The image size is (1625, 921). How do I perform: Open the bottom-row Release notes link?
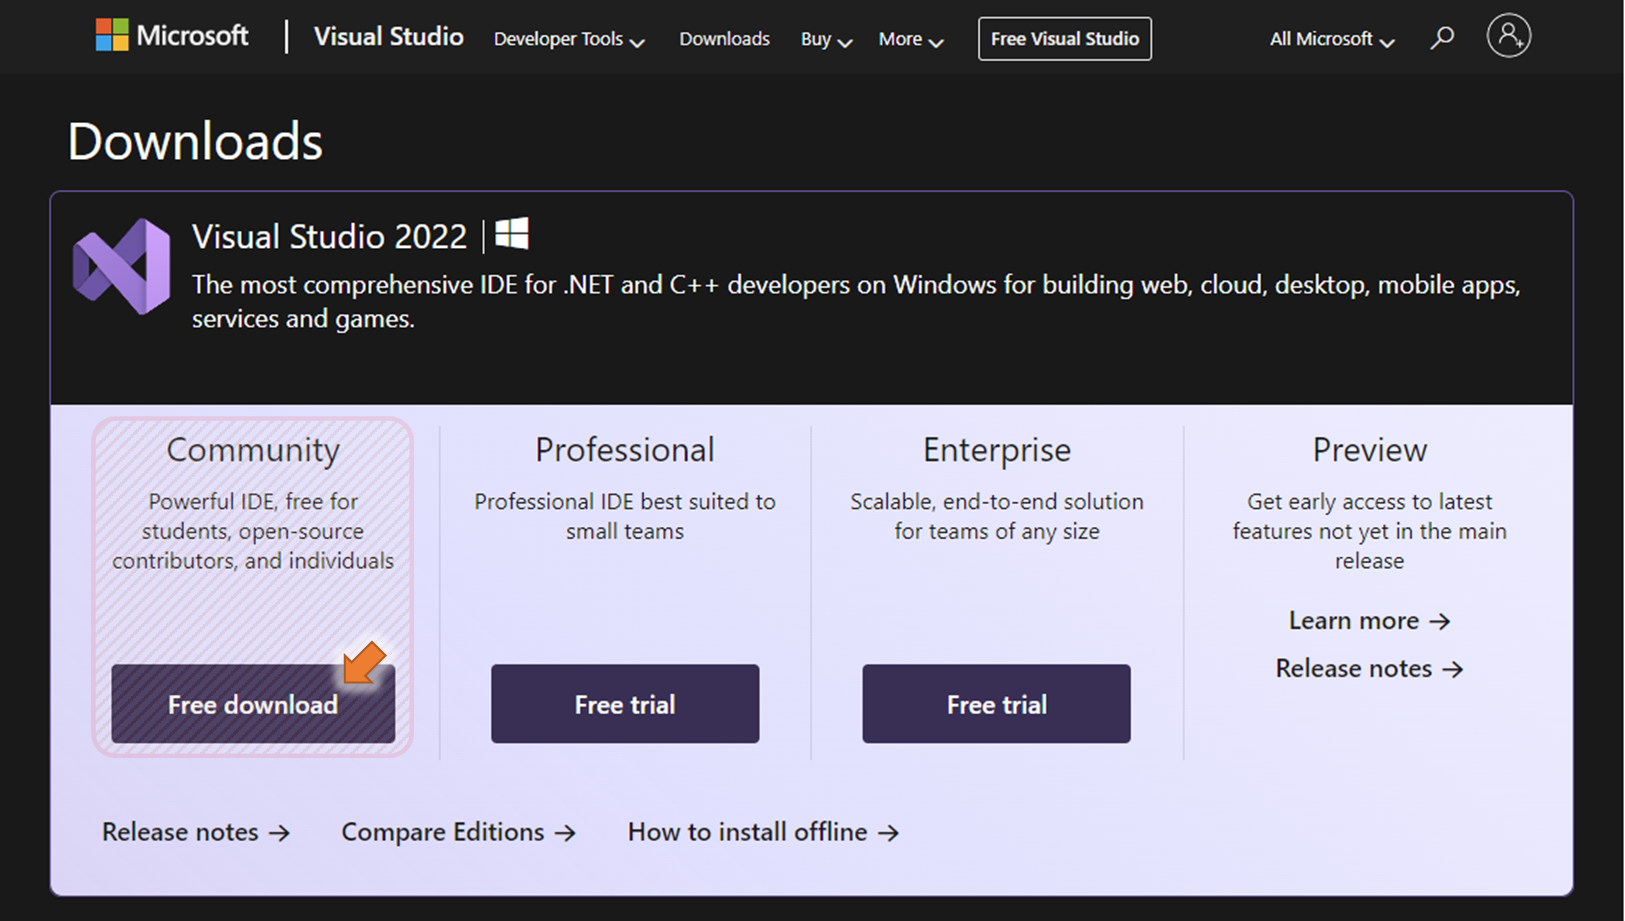(x=196, y=832)
